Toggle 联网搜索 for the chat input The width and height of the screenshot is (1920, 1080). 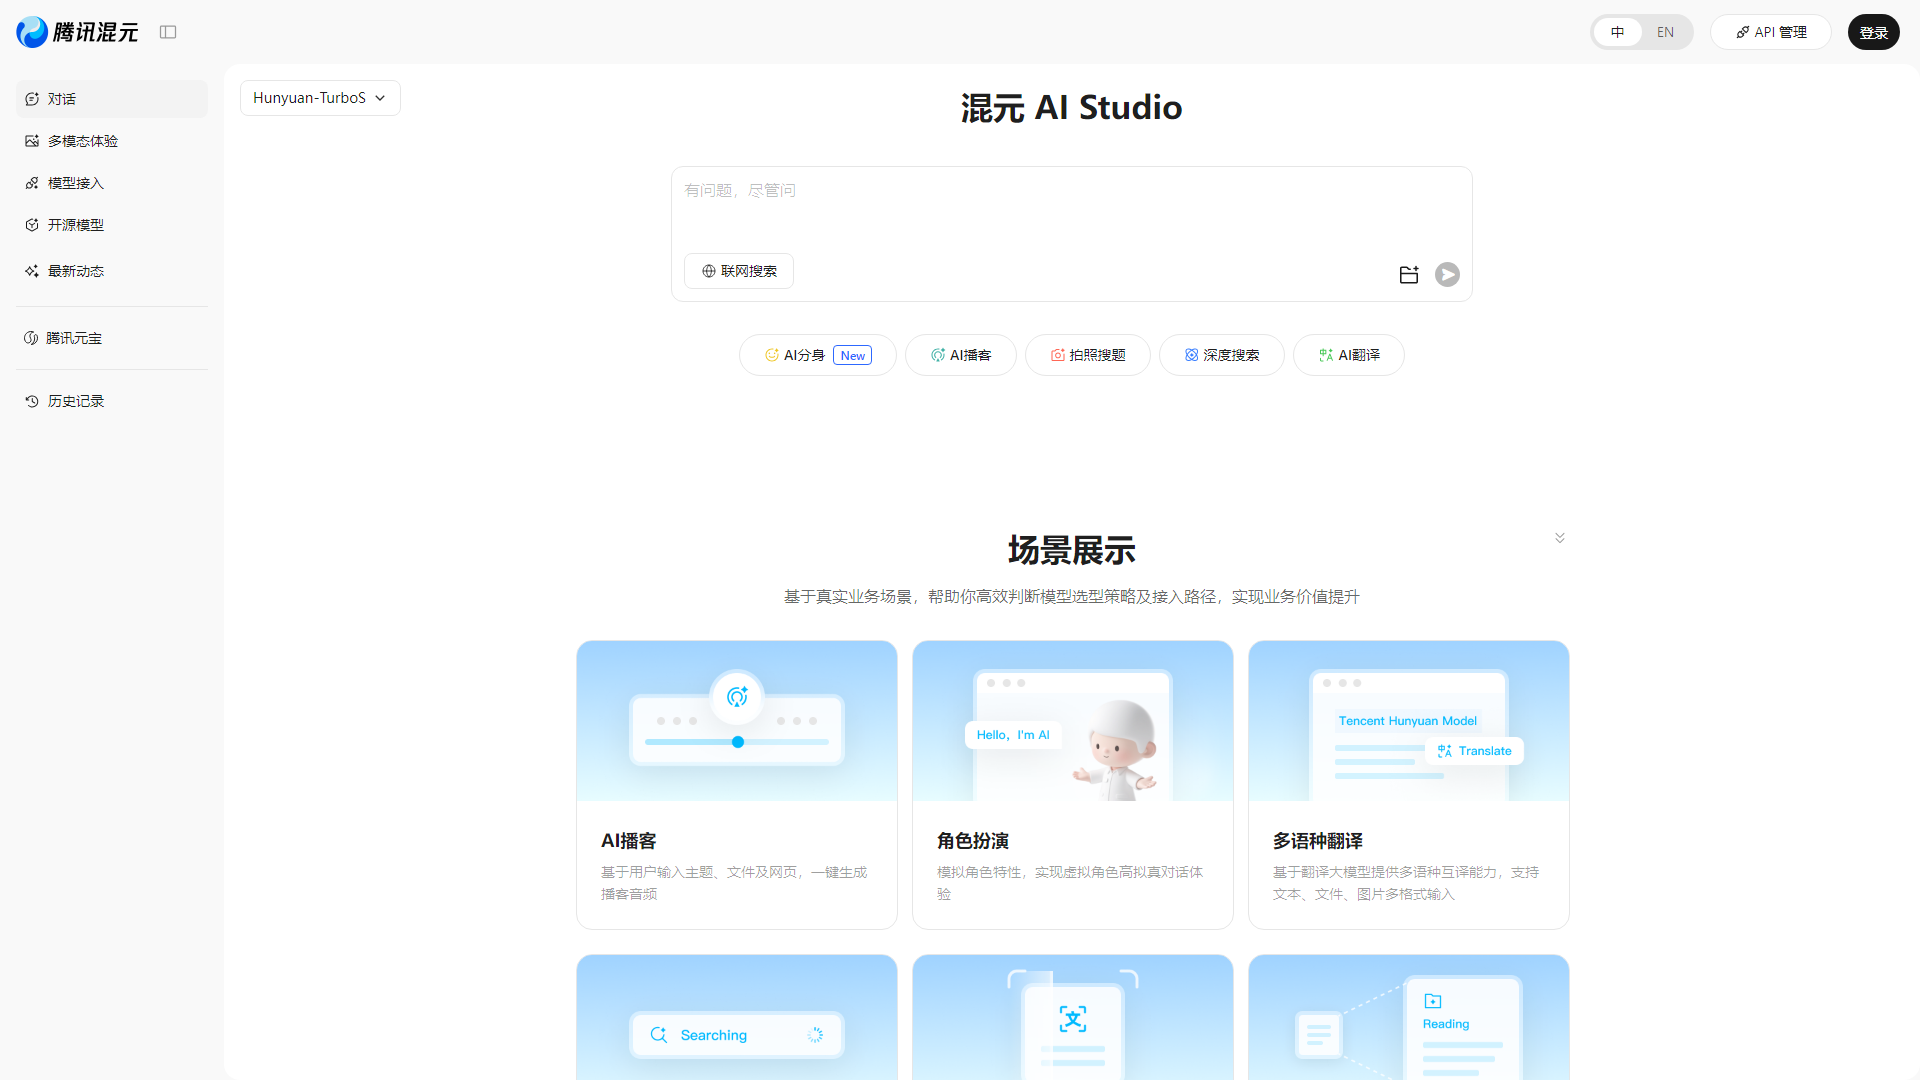coord(738,270)
